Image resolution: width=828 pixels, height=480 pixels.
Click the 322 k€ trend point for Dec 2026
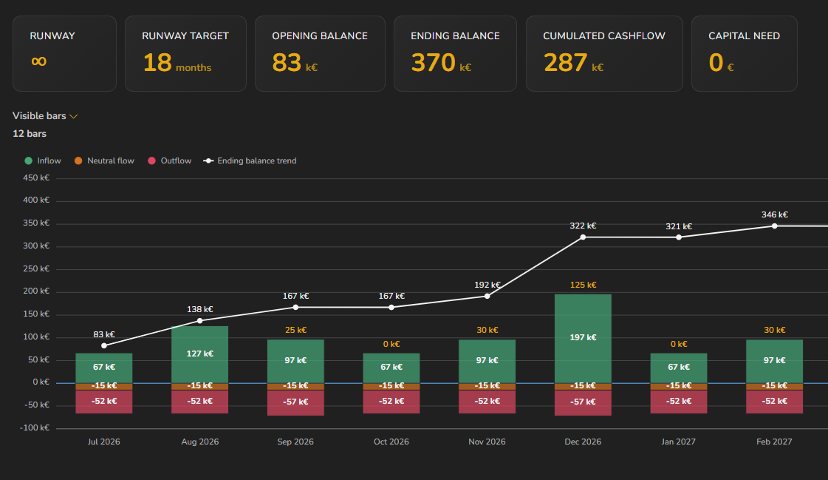pyautogui.click(x=583, y=238)
